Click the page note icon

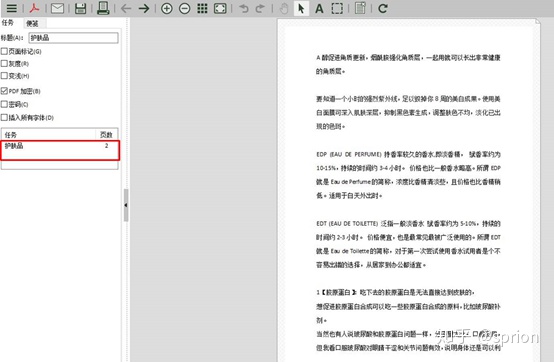tap(360, 8)
